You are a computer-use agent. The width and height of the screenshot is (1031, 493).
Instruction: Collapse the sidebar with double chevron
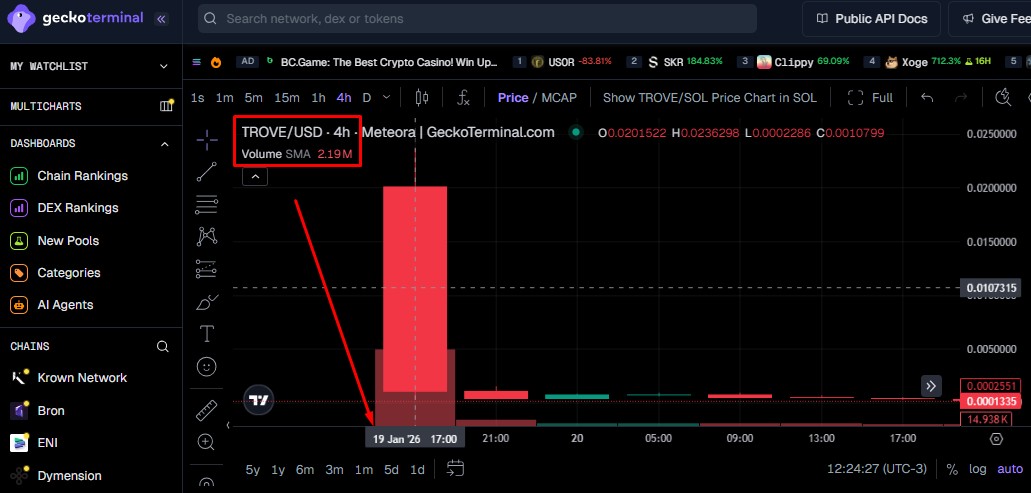[x=162, y=18]
